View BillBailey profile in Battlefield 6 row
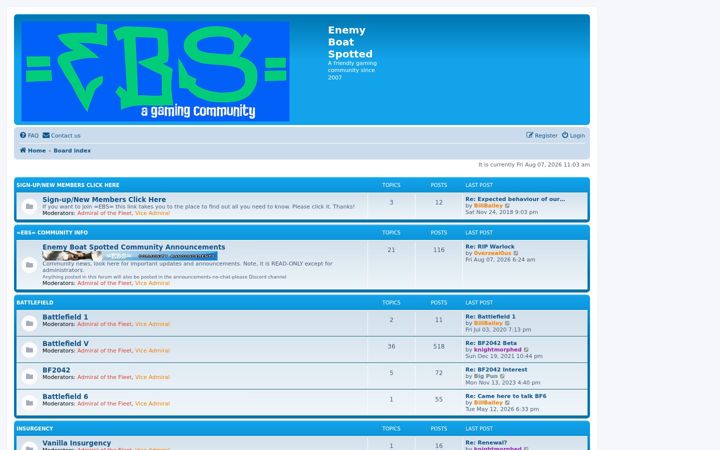720x450 pixels. pos(488,403)
